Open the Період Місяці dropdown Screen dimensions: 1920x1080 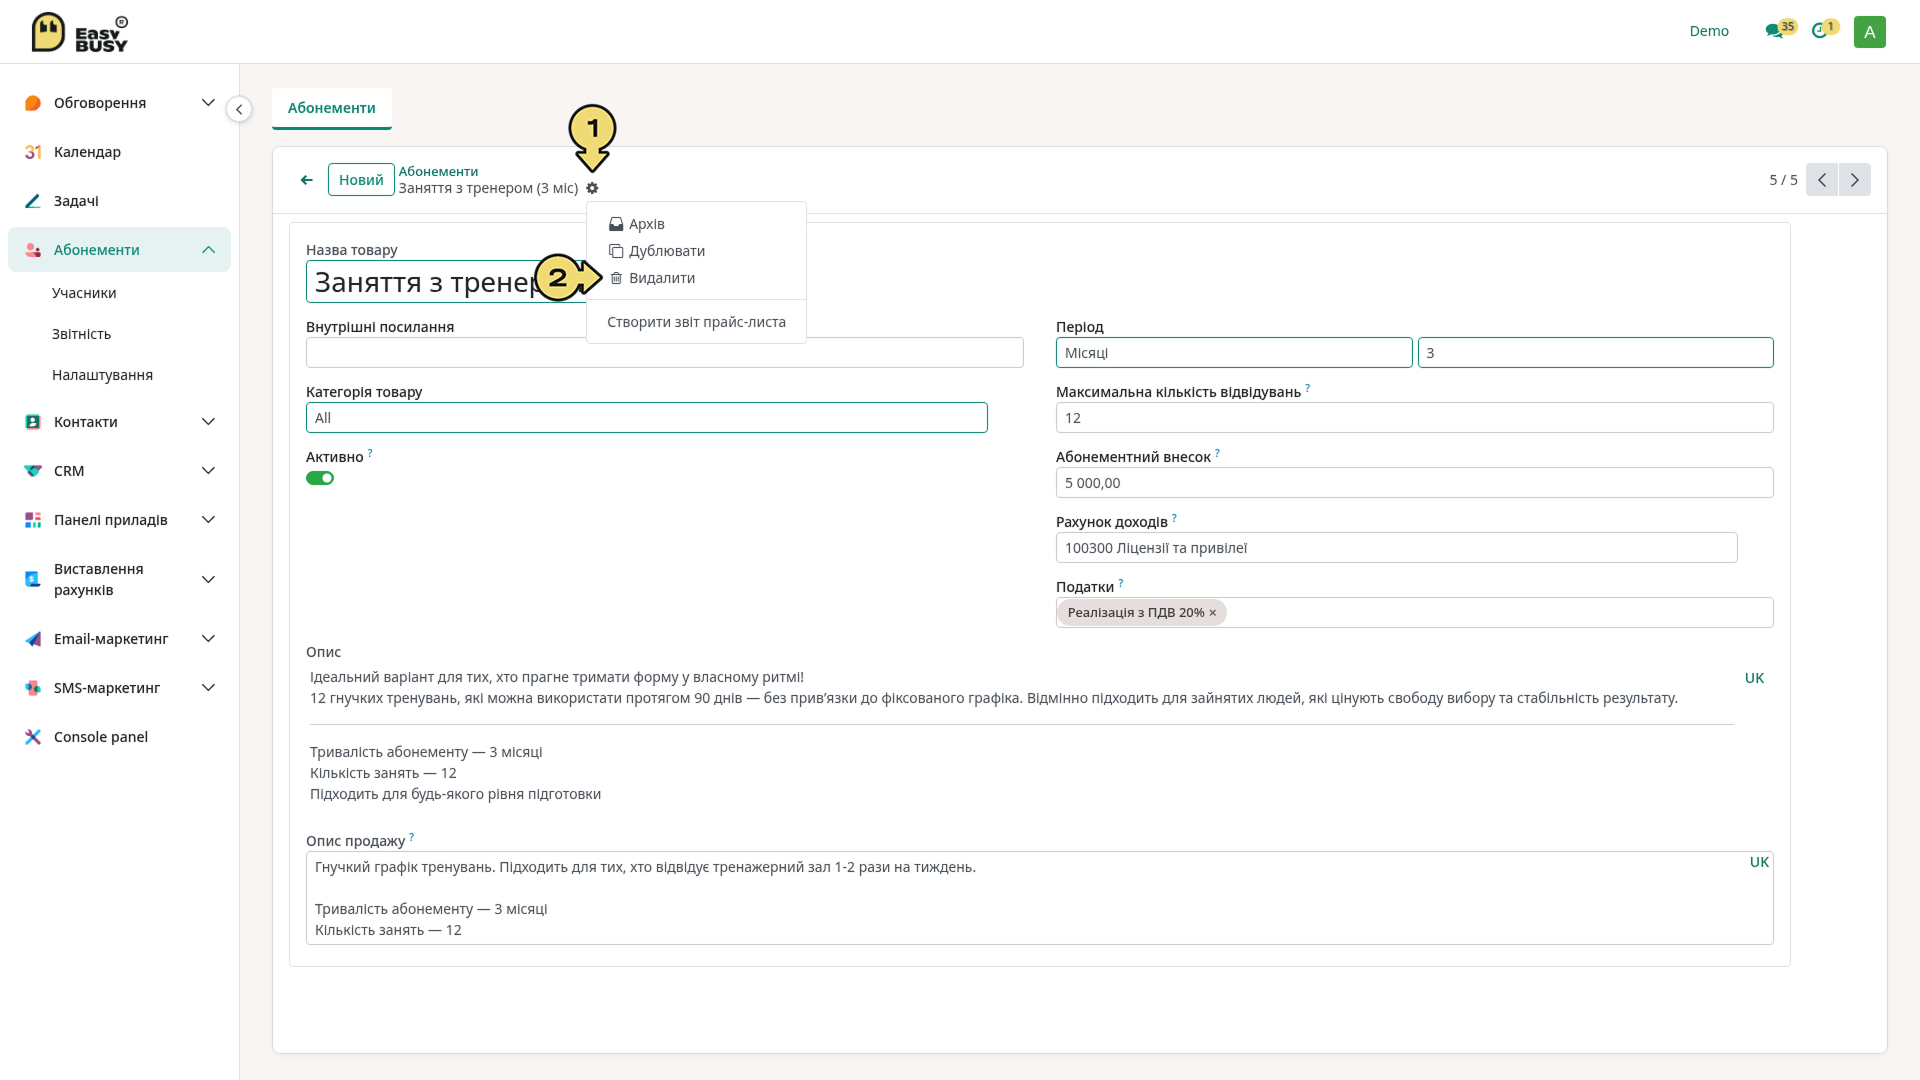click(x=1234, y=353)
